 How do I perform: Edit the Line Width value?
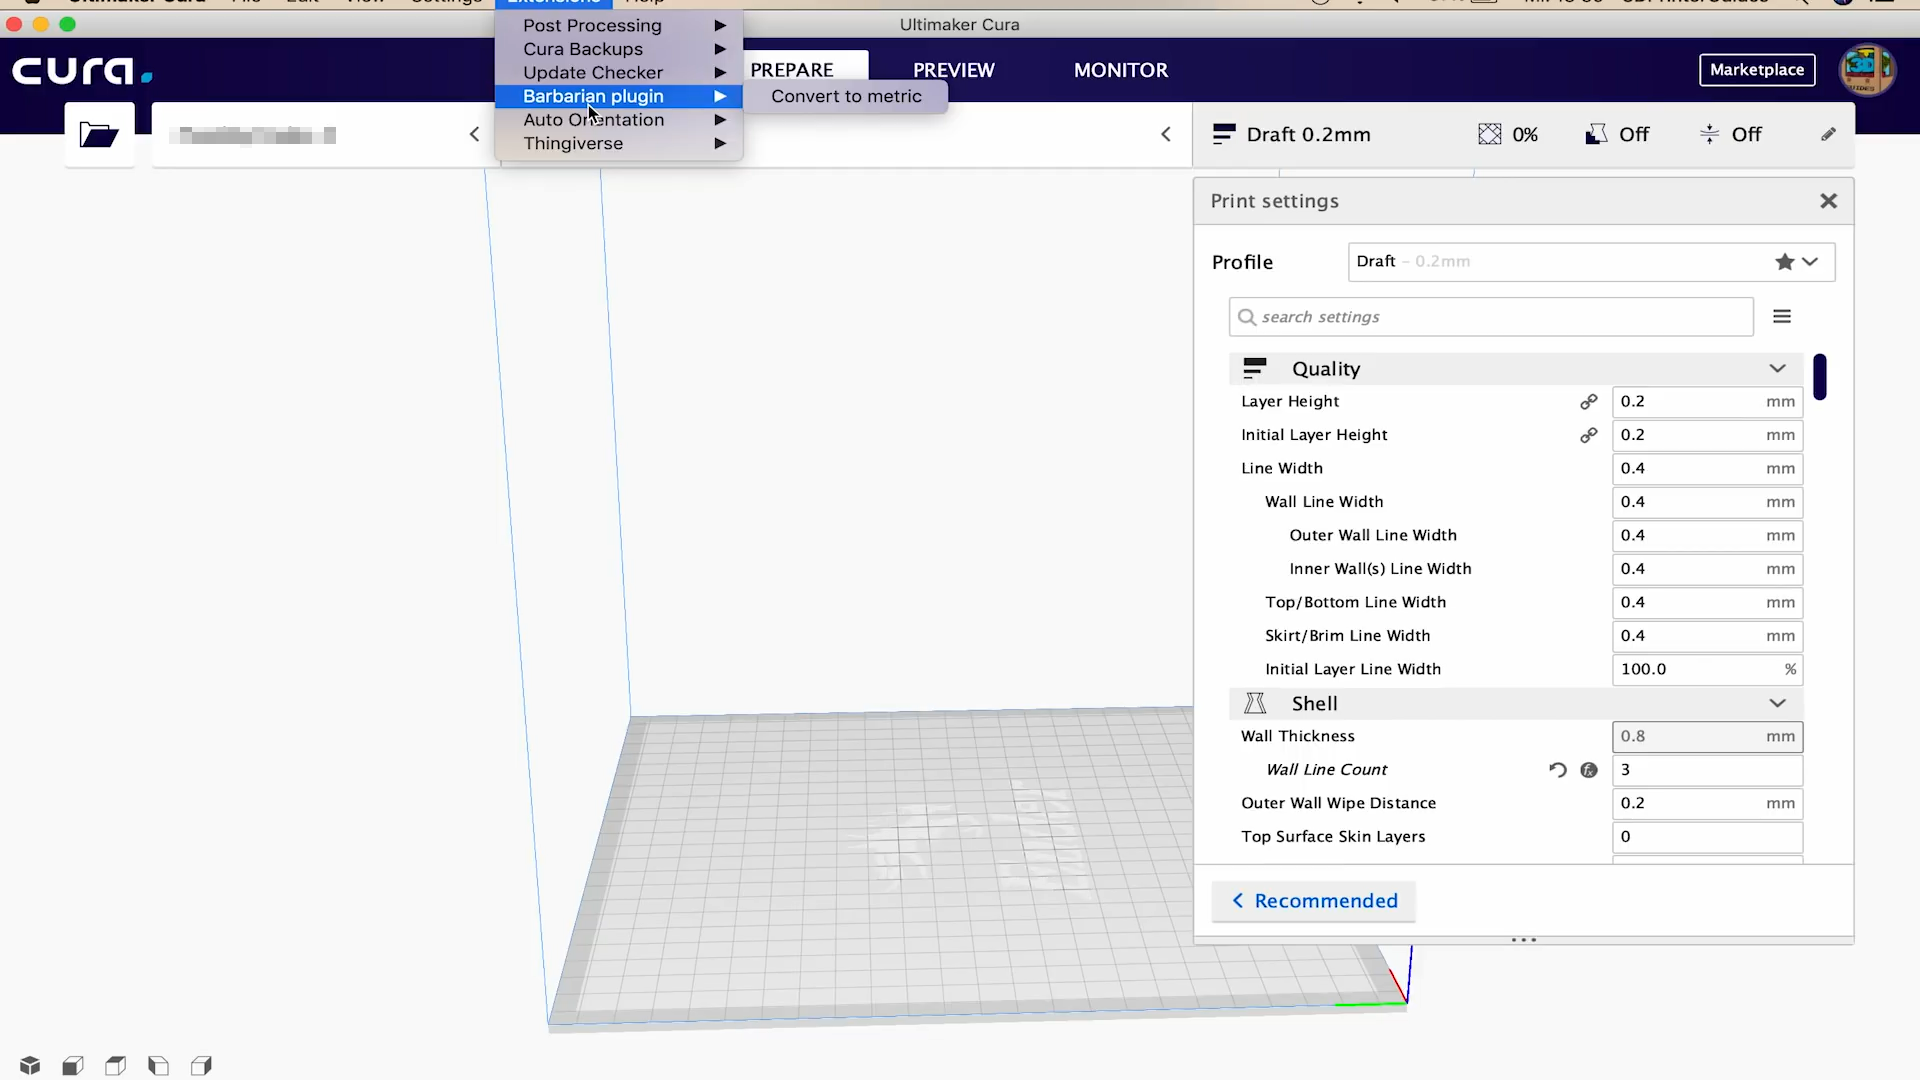1707,469
